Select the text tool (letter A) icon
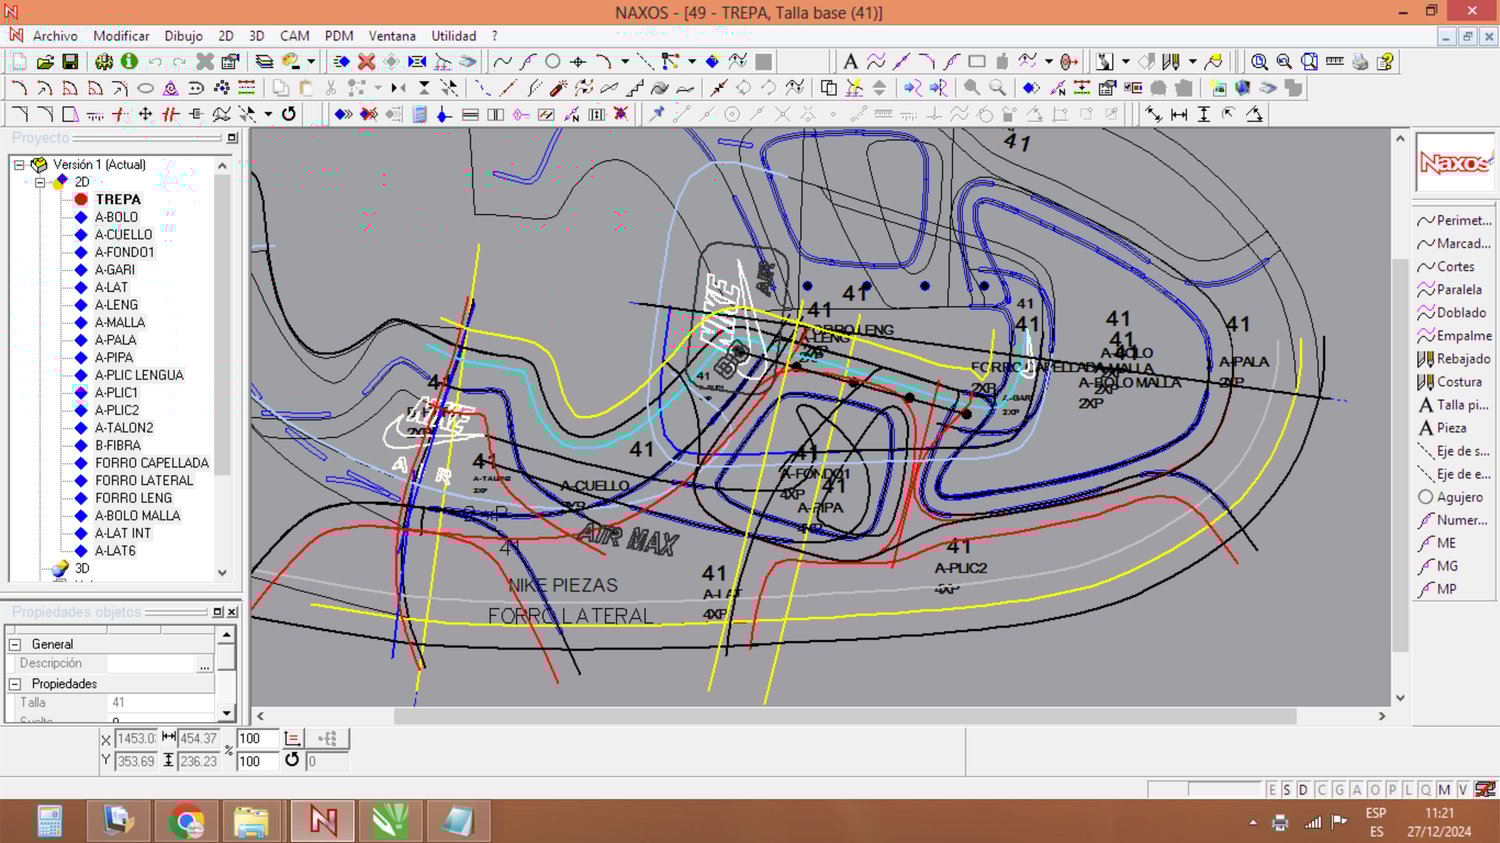 coord(850,62)
